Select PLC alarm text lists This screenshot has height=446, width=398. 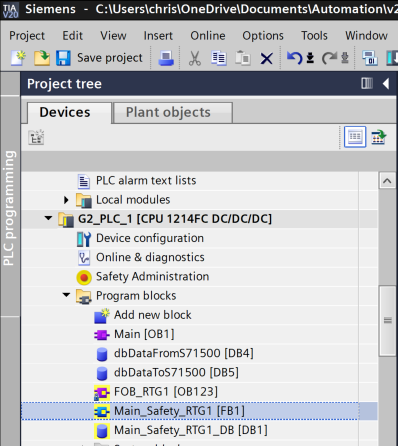pos(146,181)
